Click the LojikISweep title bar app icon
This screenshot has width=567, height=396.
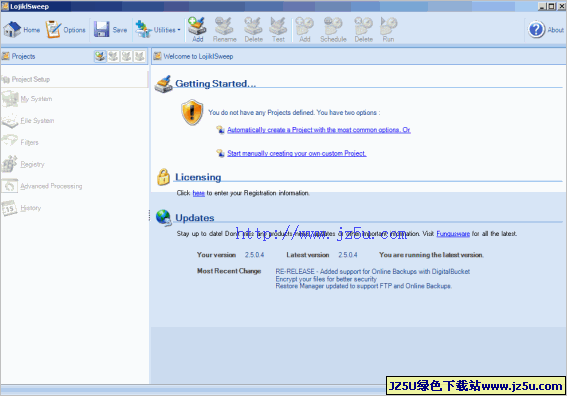[5, 6]
